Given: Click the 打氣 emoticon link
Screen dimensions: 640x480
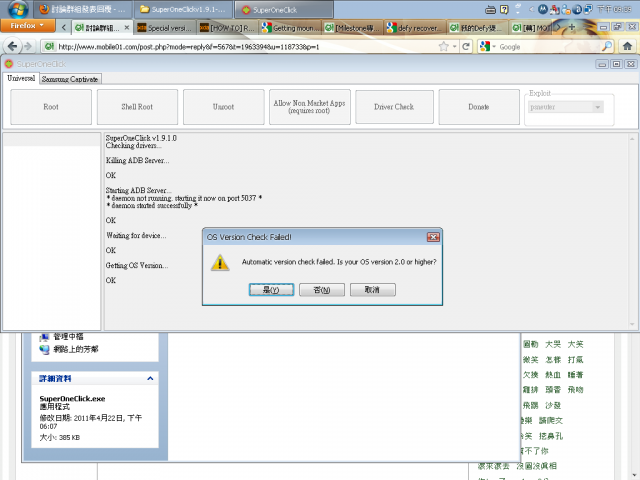Looking at the screenshot, I should coord(575,360).
